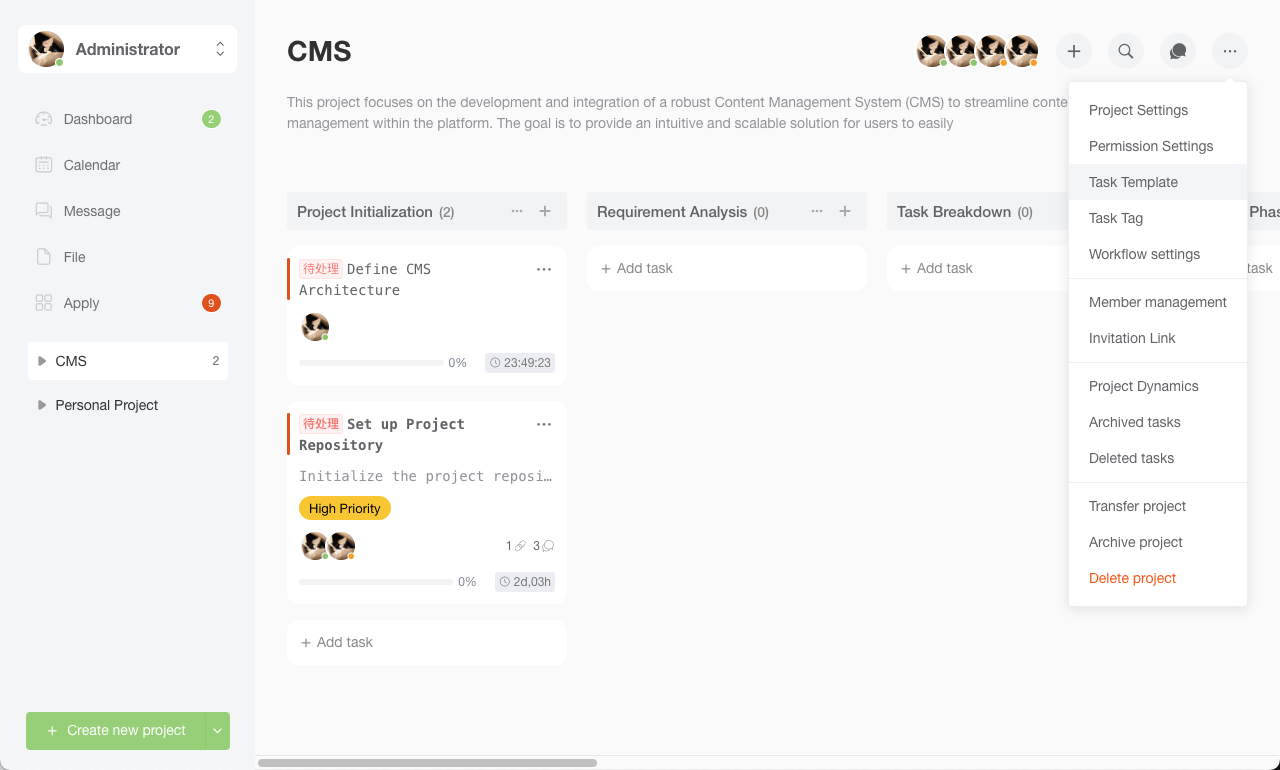This screenshot has width=1280, height=770.
Task: Select Task Template from the menu
Action: click(1133, 182)
